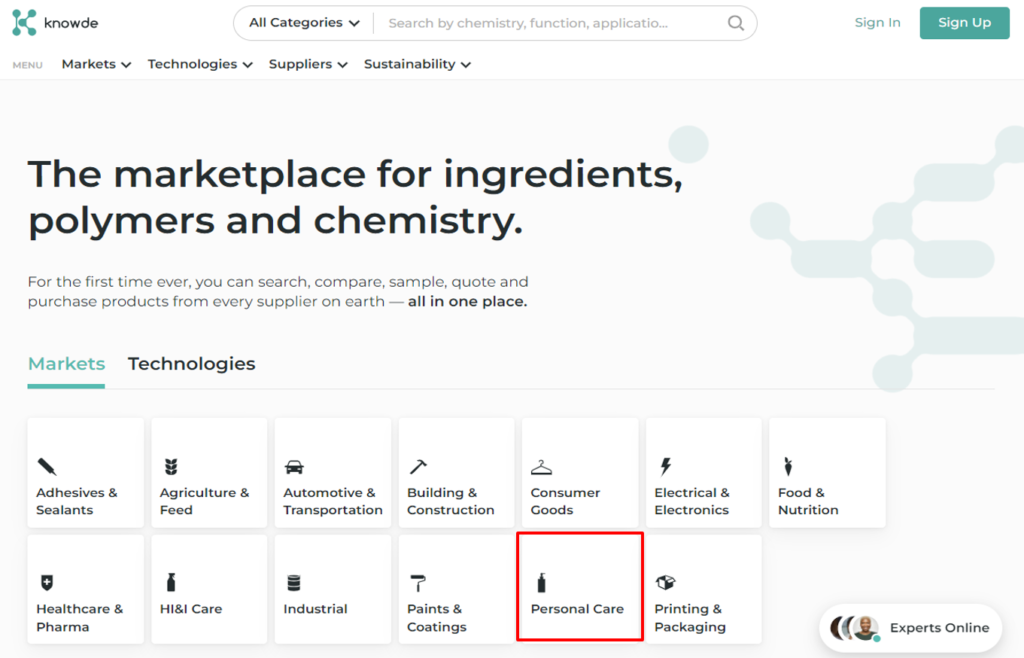Image resolution: width=1024 pixels, height=658 pixels.
Task: Expand the All Categories dropdown
Action: [x=304, y=23]
